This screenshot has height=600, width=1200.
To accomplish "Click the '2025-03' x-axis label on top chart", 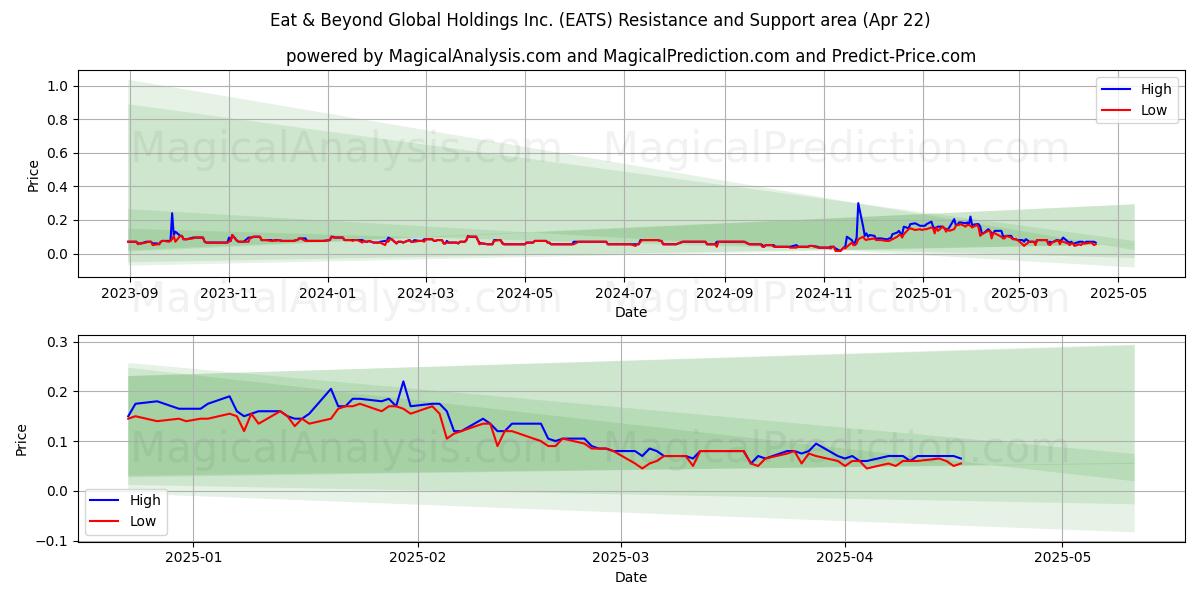I will click(1020, 294).
